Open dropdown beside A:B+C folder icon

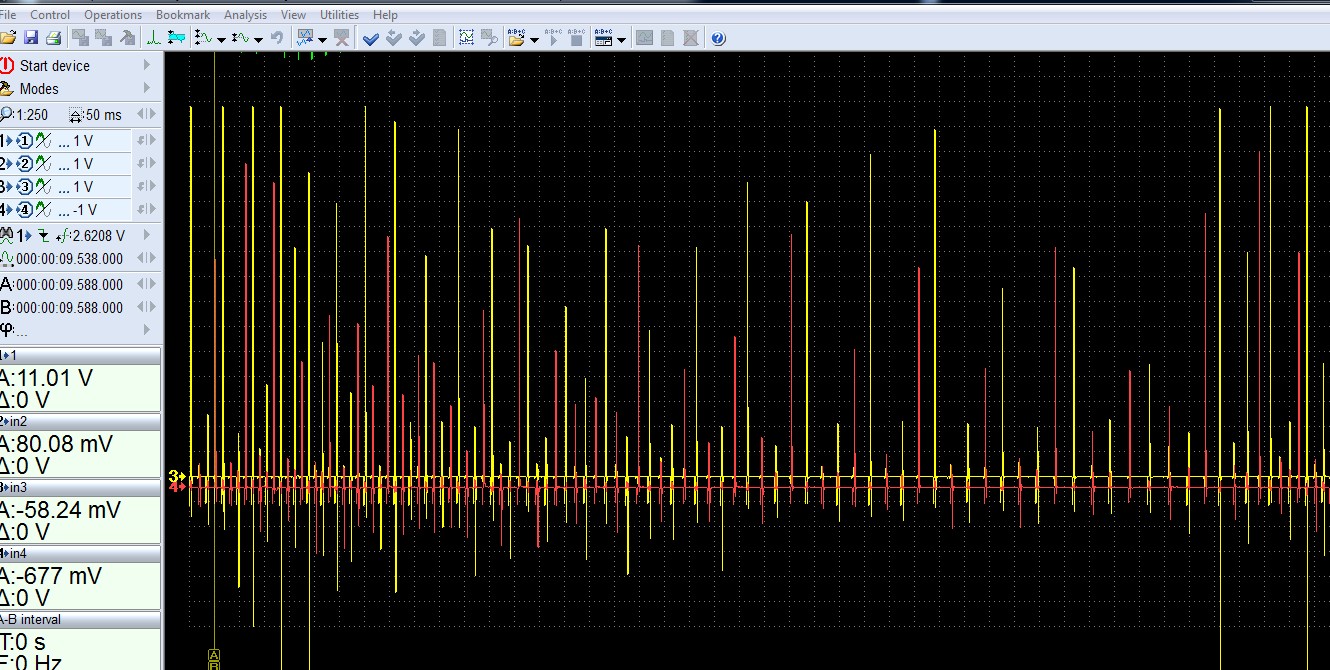click(x=534, y=39)
